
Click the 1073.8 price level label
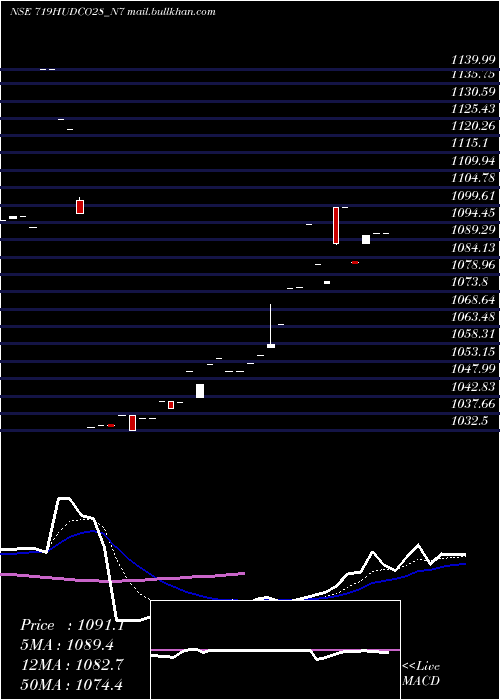469,282
